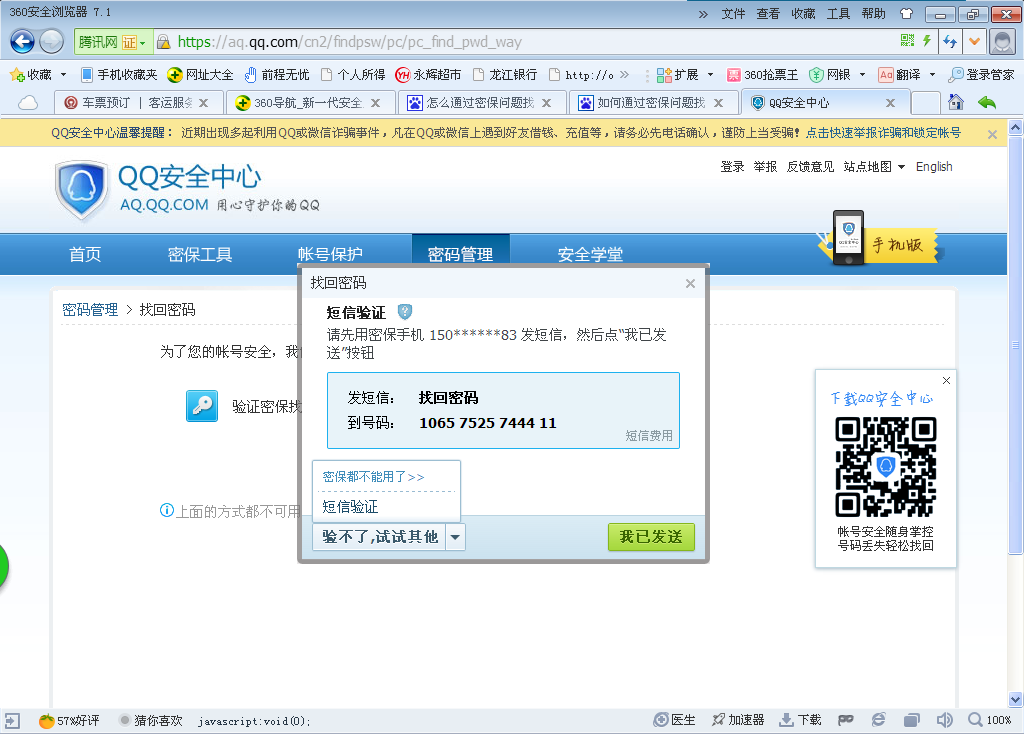Click the 验不了,试试其他 button
The width and height of the screenshot is (1024, 734).
[379, 537]
